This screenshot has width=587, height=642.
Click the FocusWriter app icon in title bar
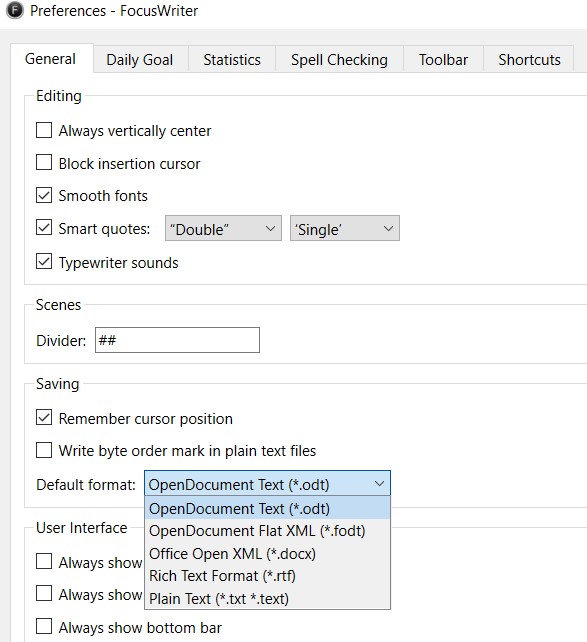point(15,11)
